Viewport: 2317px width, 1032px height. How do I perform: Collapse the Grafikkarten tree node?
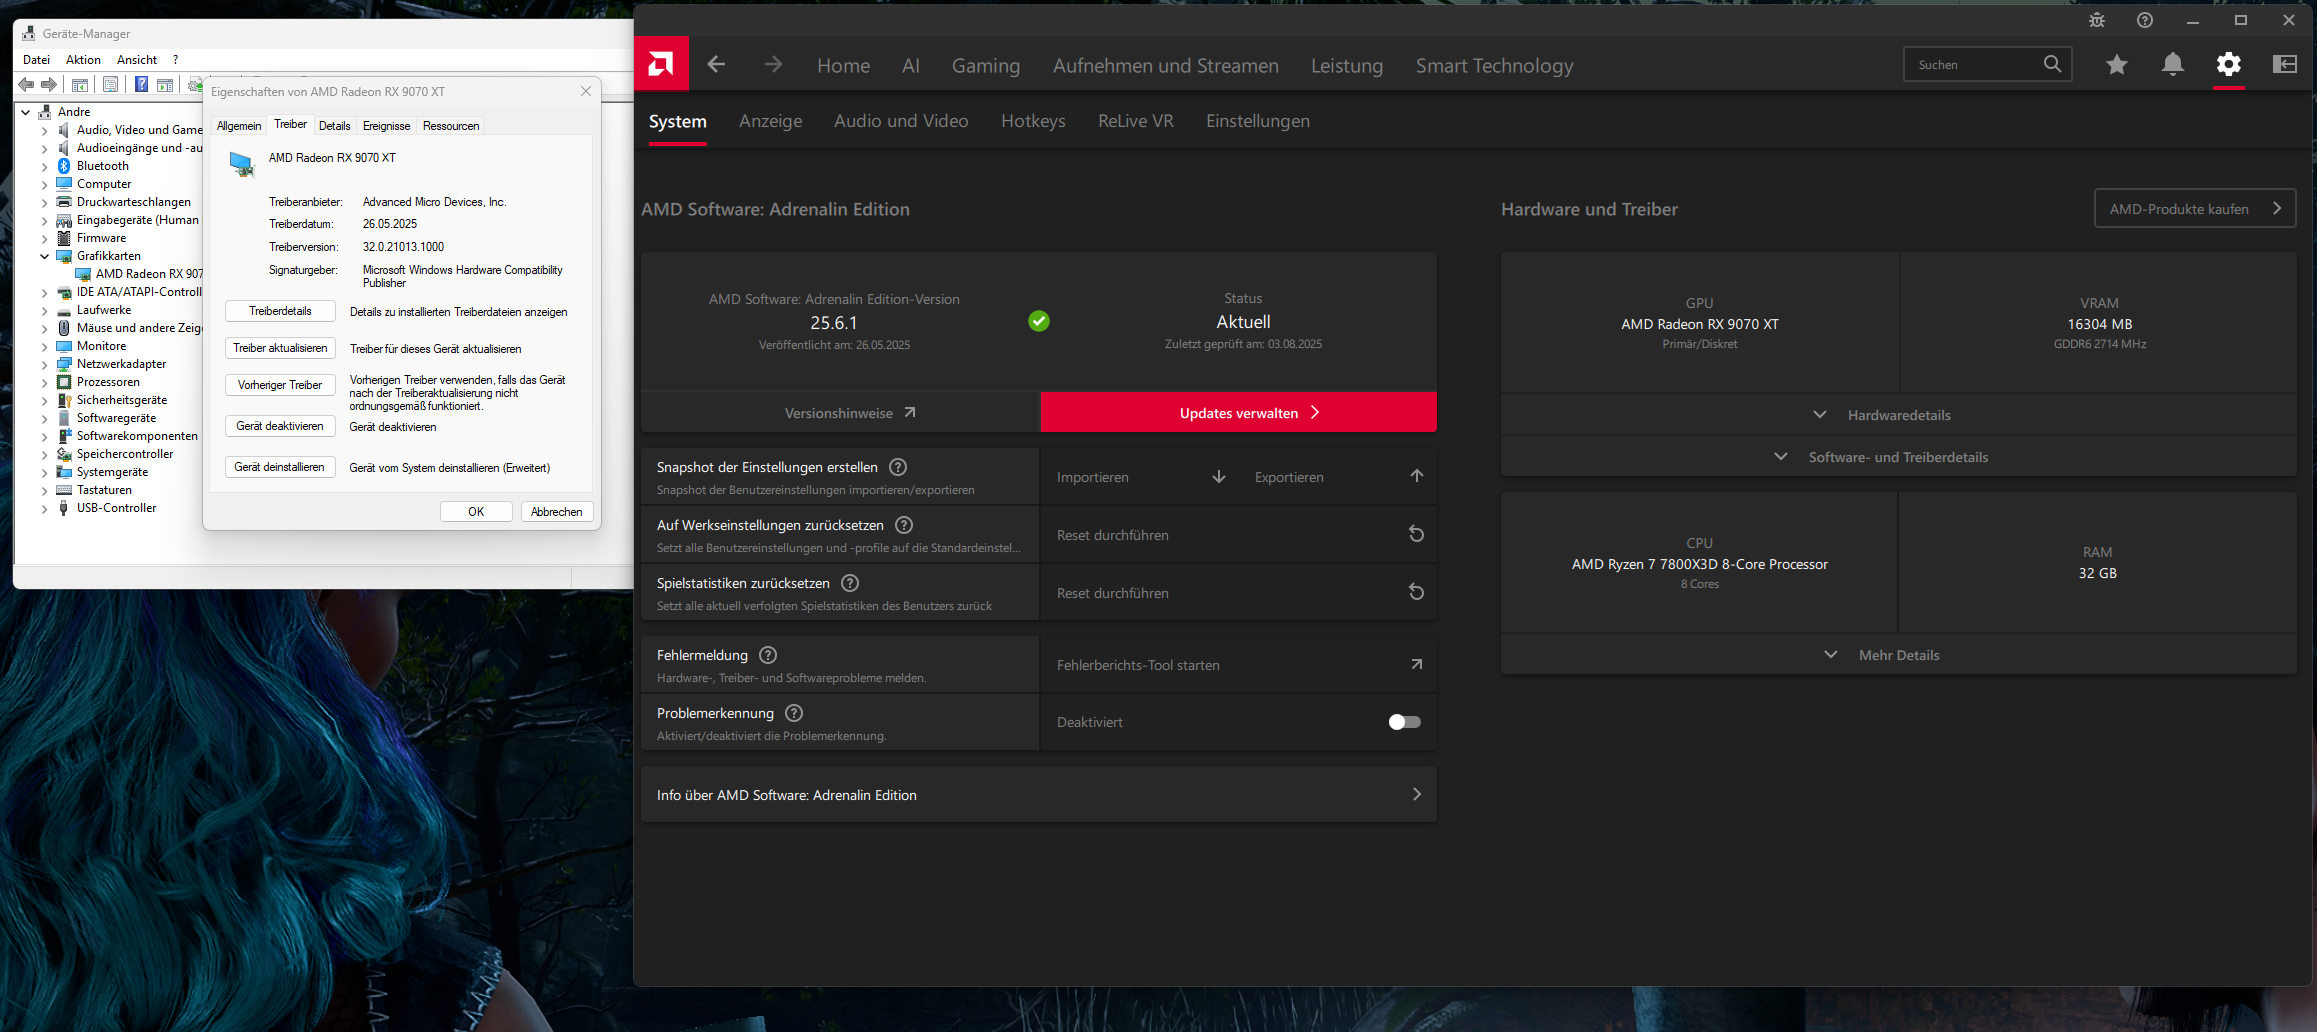tap(44, 256)
